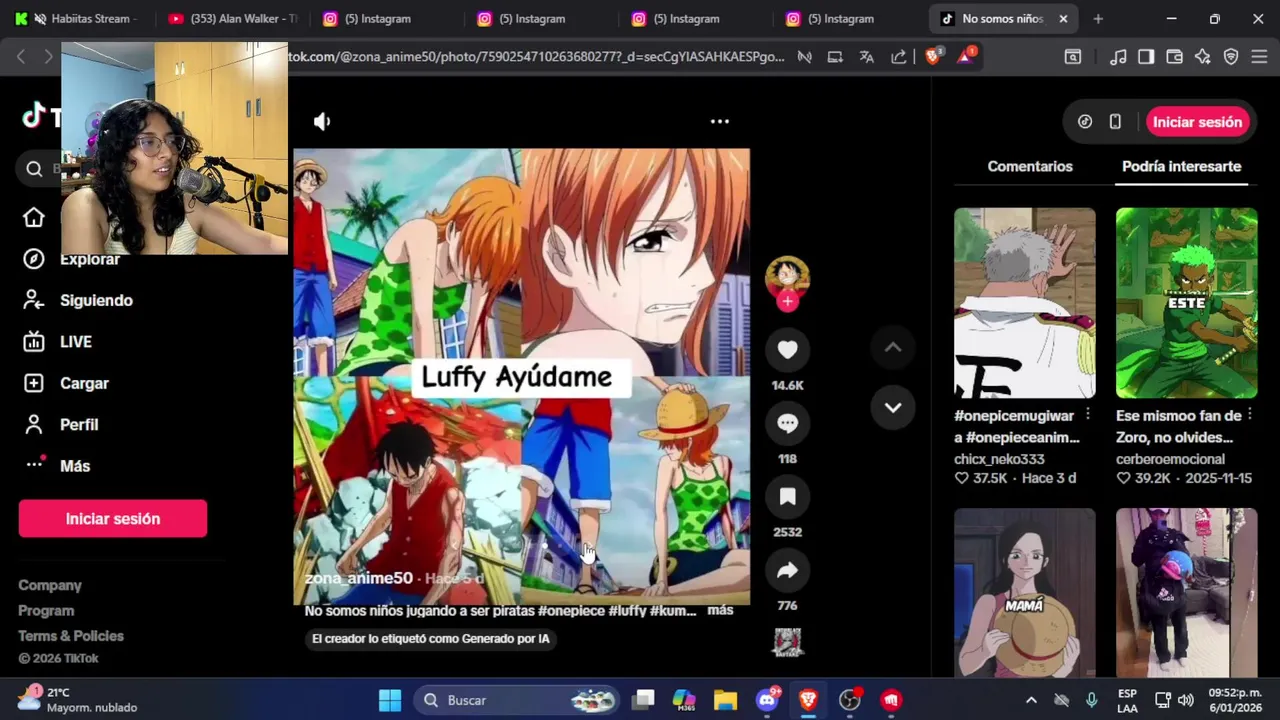The image size is (1280, 720).
Task: Close the No somos niños tab
Action: [x=1063, y=19]
